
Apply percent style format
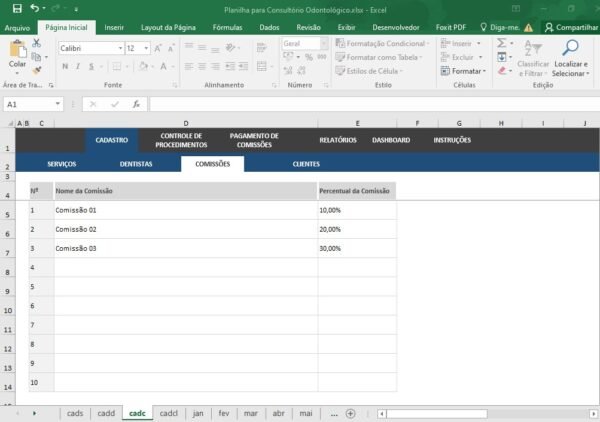pyautogui.click(x=309, y=57)
